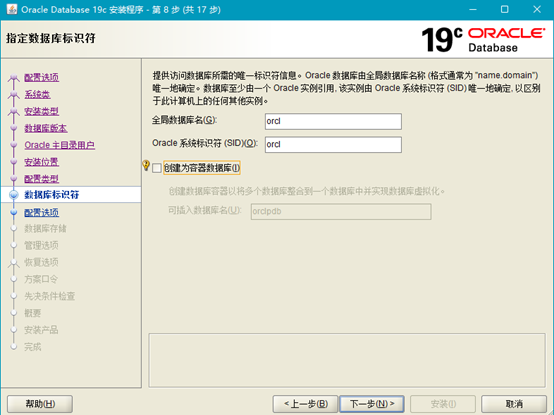Viewport: 554px width, 415px height.
Task: Click the 下一步(N) button
Action: point(372,404)
